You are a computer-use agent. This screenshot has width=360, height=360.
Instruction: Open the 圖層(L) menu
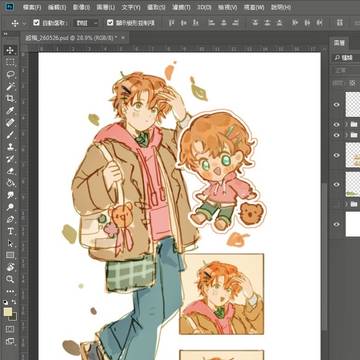[x=105, y=7]
